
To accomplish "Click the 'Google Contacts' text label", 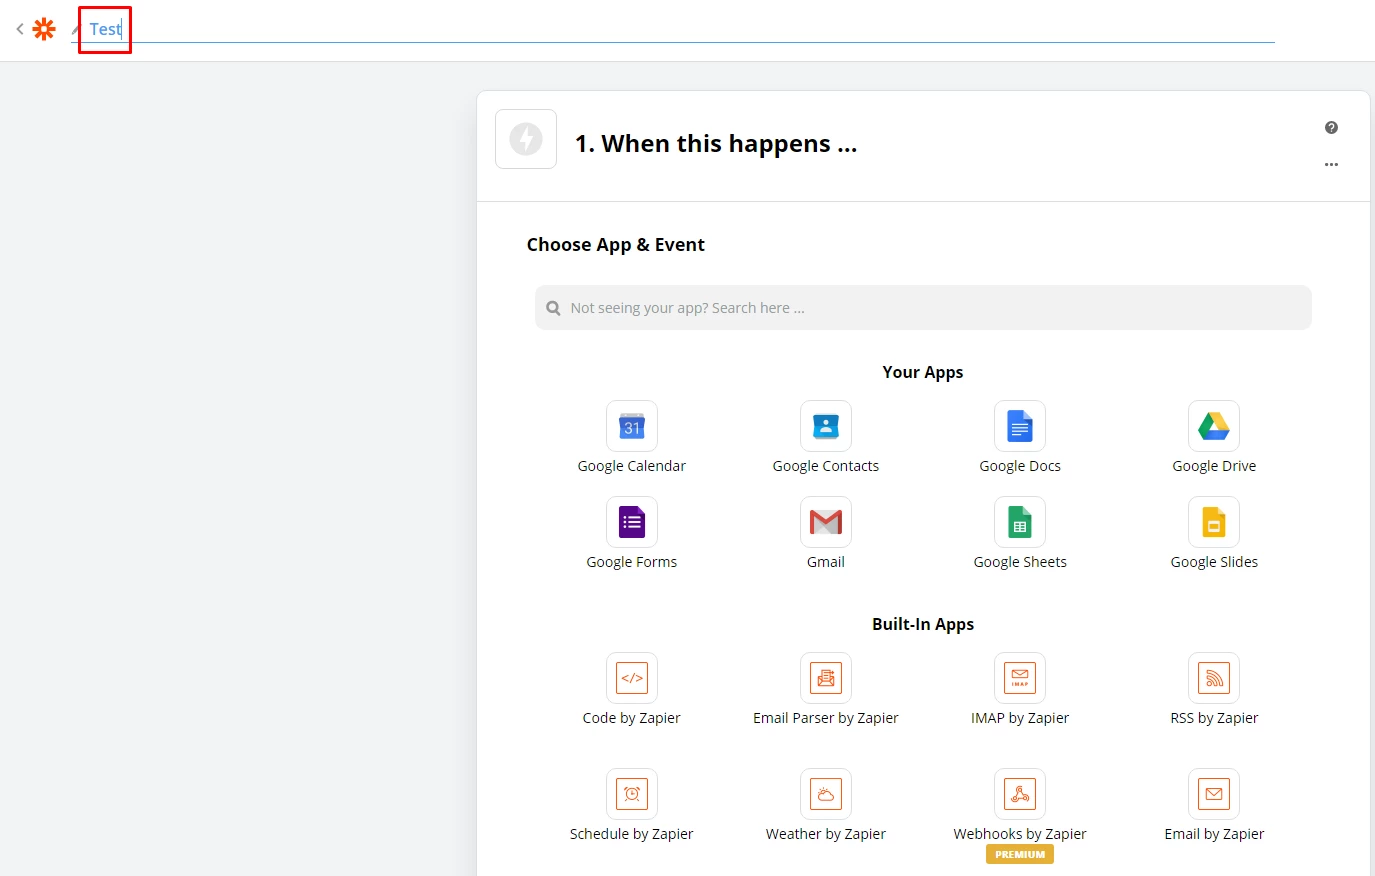I will [x=826, y=466].
